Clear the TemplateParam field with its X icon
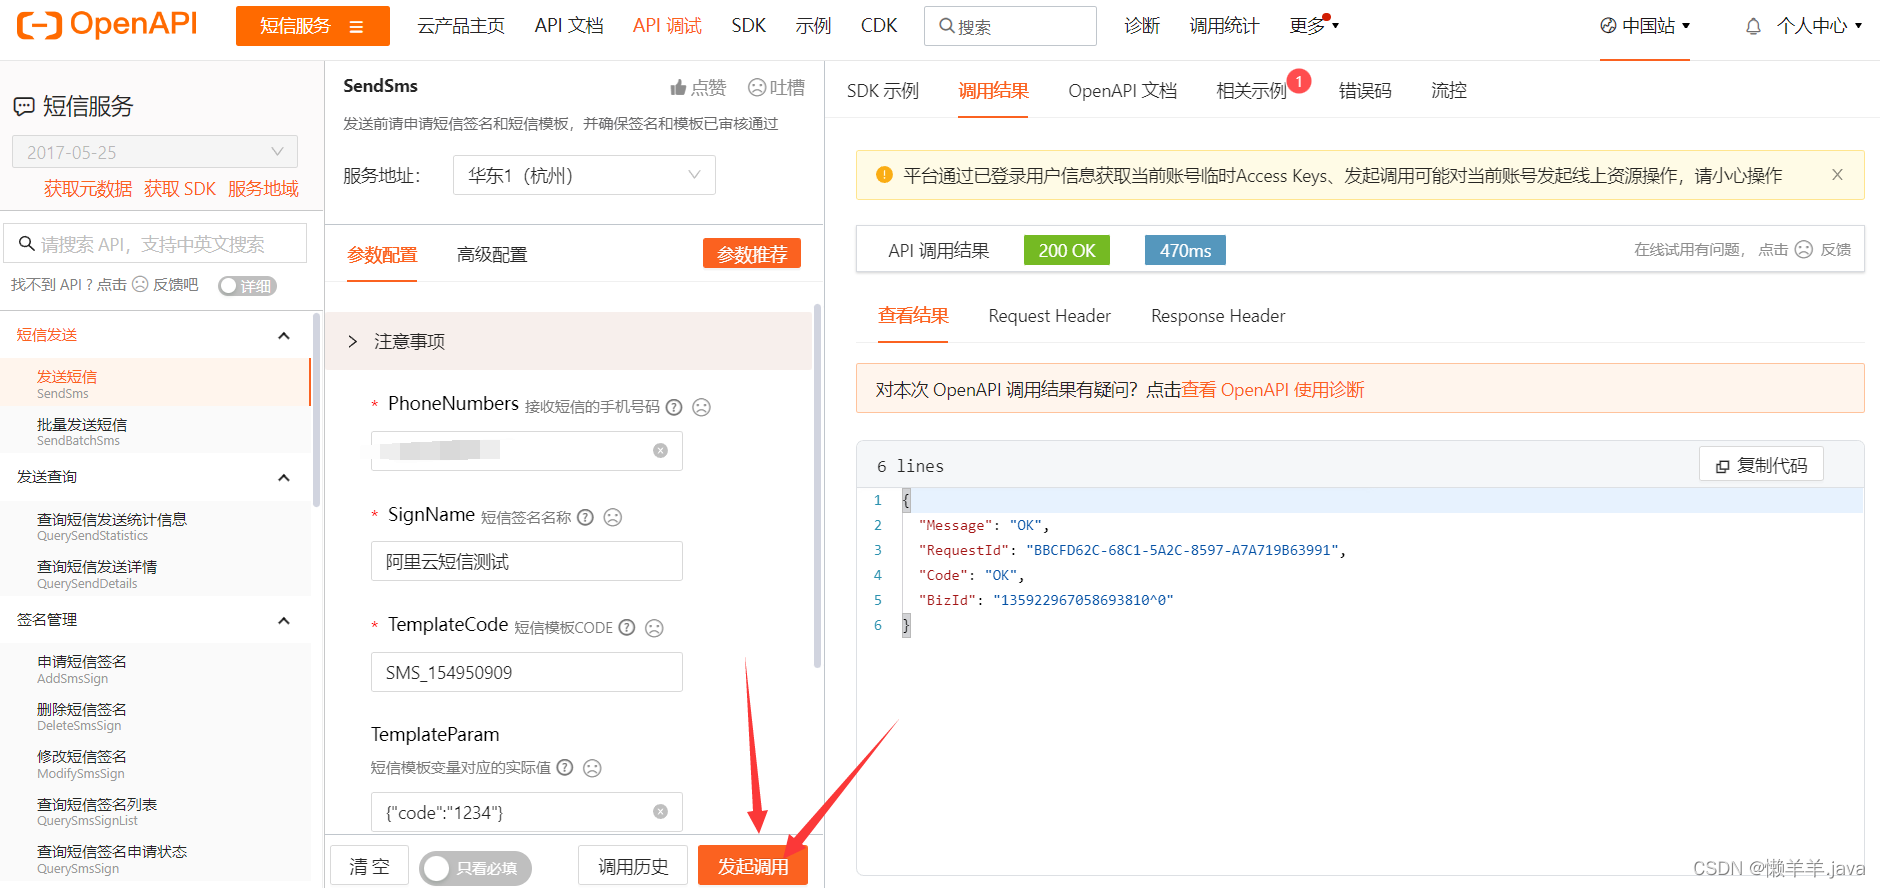Image resolution: width=1880 pixels, height=888 pixels. [660, 812]
